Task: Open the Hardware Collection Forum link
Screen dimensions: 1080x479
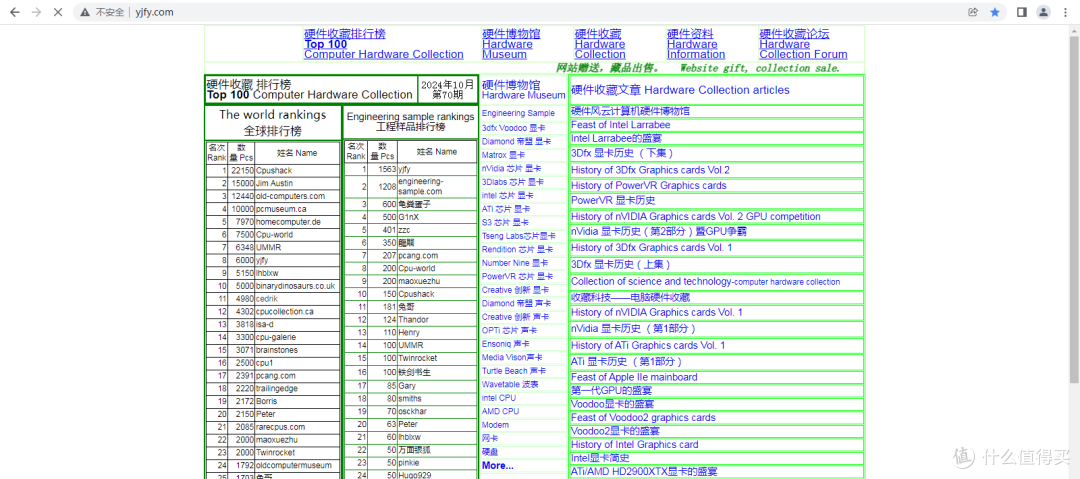Action: click(x=803, y=44)
